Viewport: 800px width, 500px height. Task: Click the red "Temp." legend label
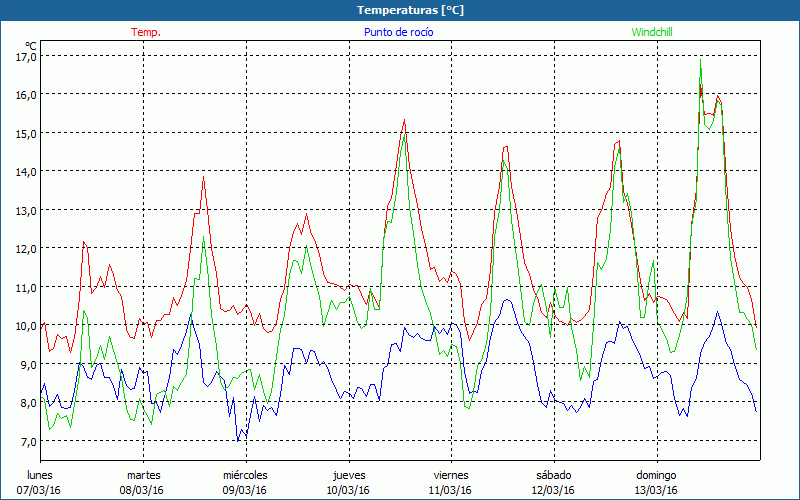click(x=146, y=32)
